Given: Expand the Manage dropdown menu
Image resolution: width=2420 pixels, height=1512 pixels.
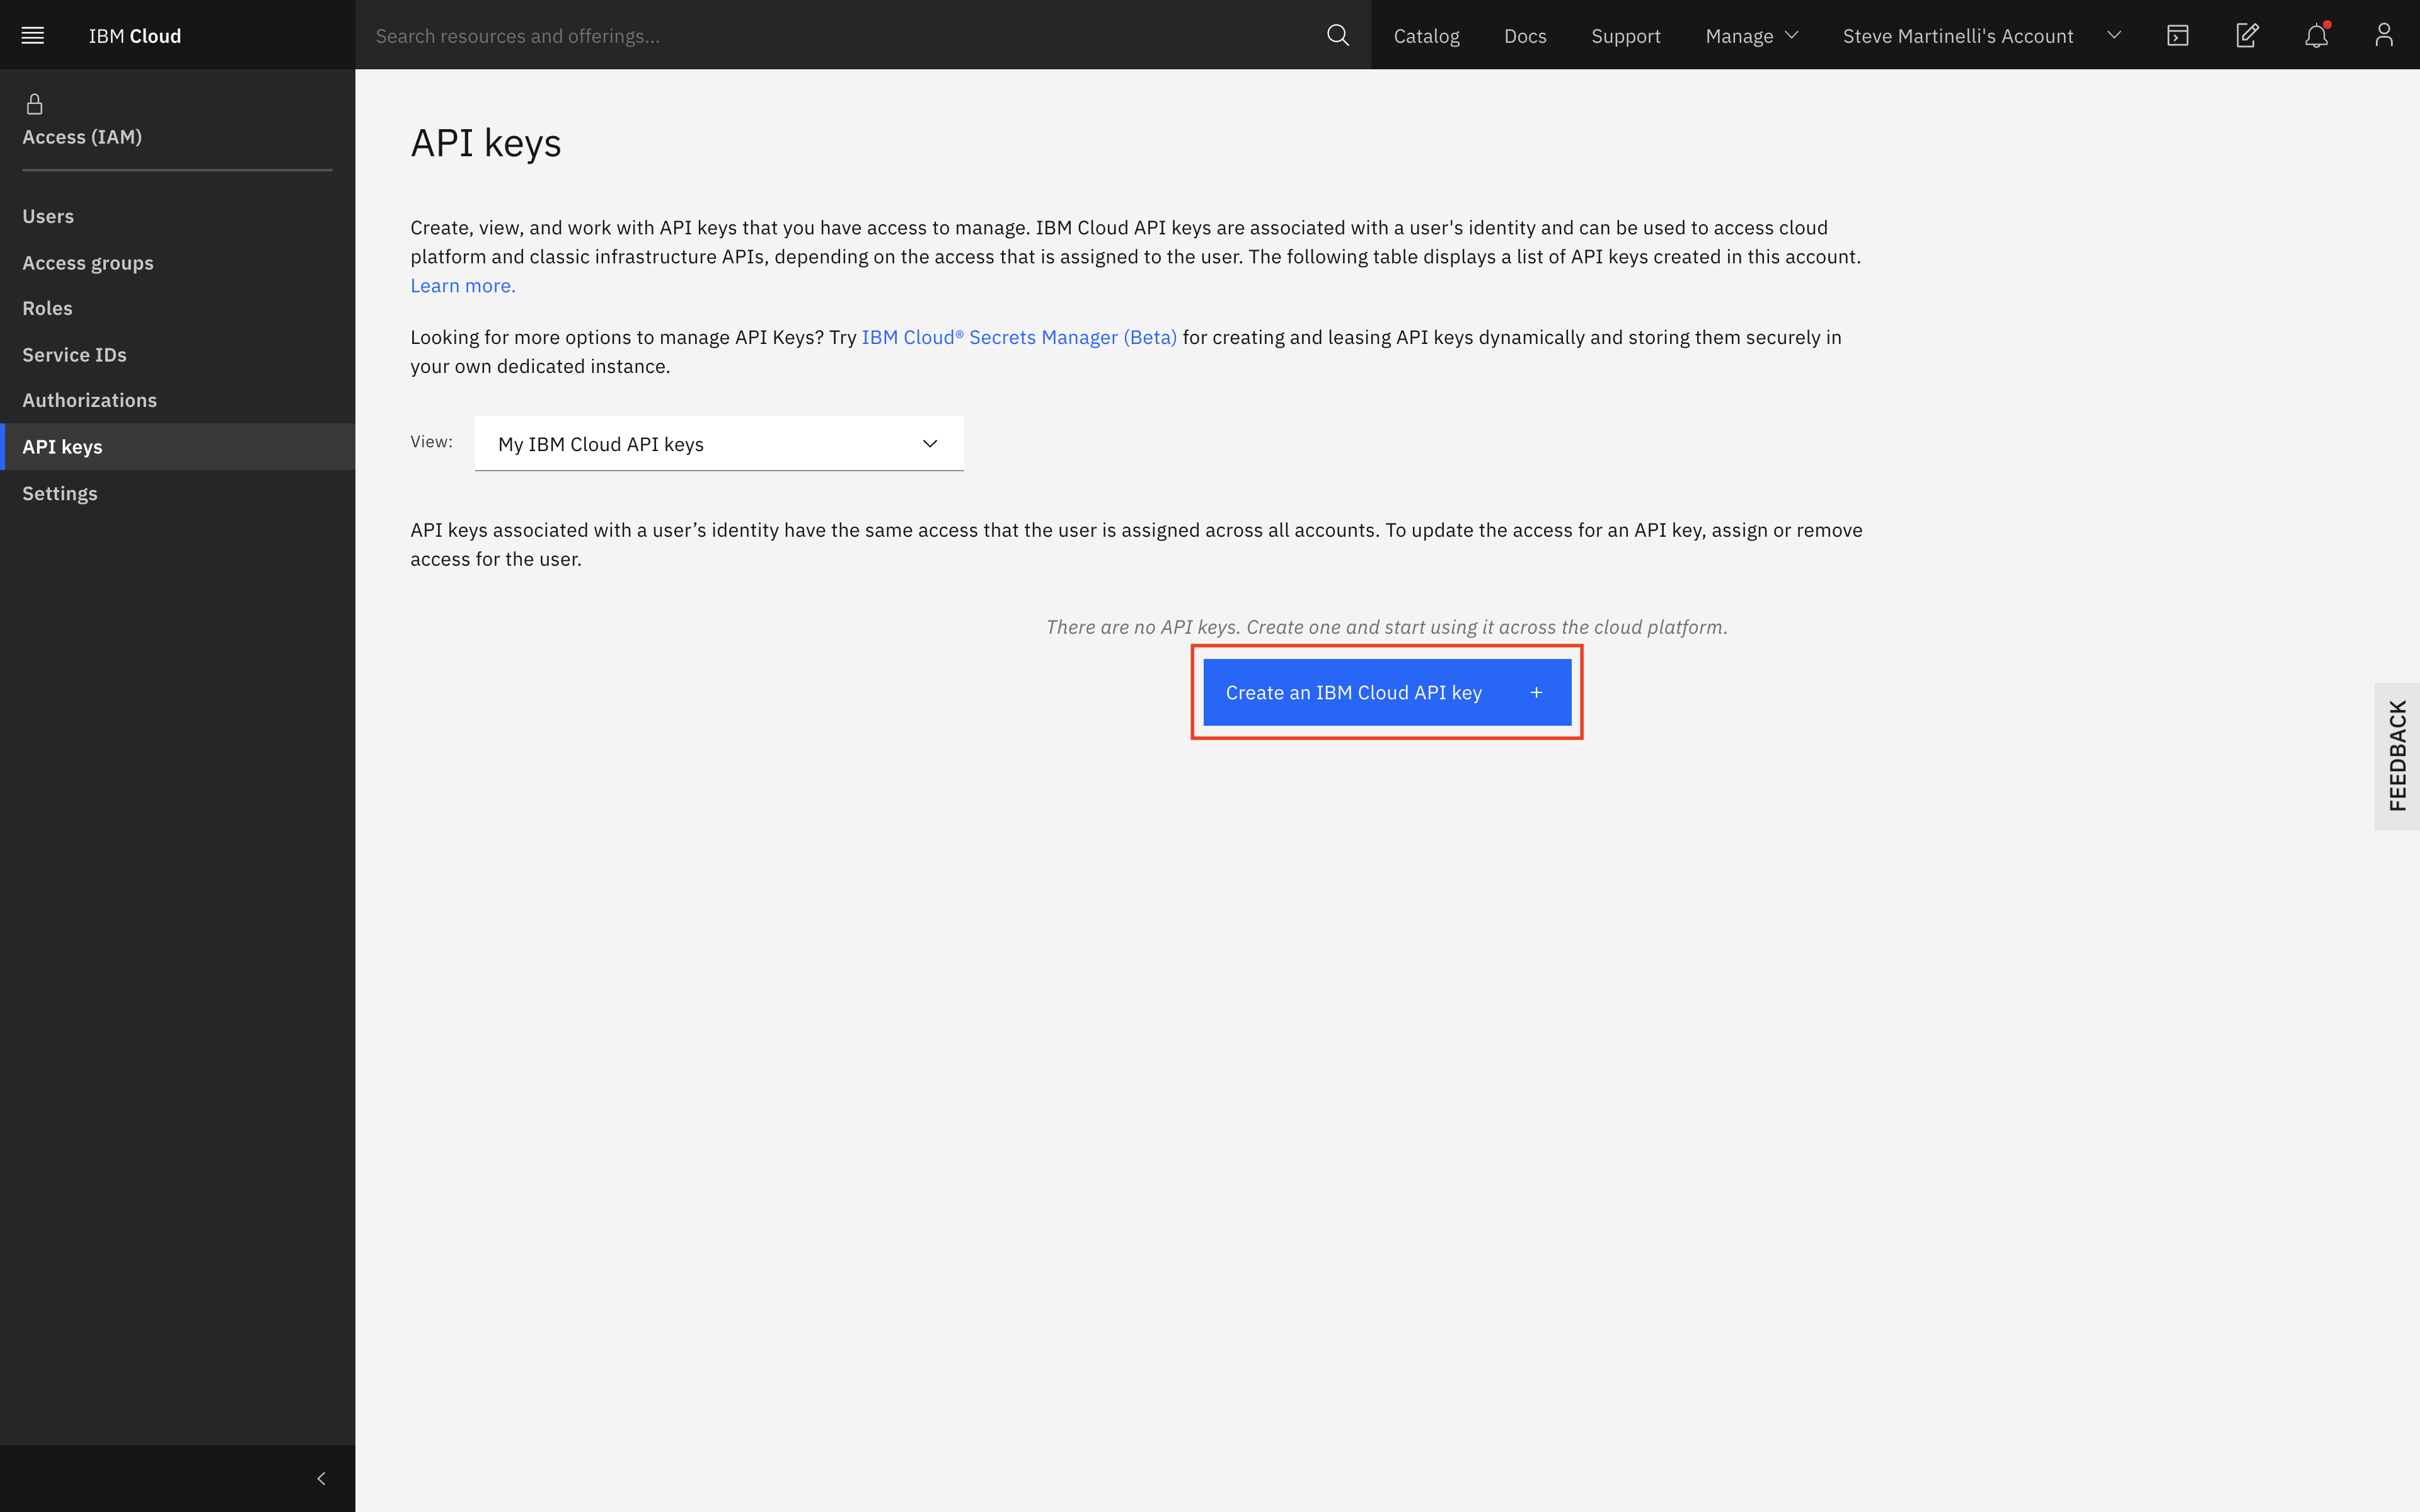Looking at the screenshot, I should click(1751, 36).
